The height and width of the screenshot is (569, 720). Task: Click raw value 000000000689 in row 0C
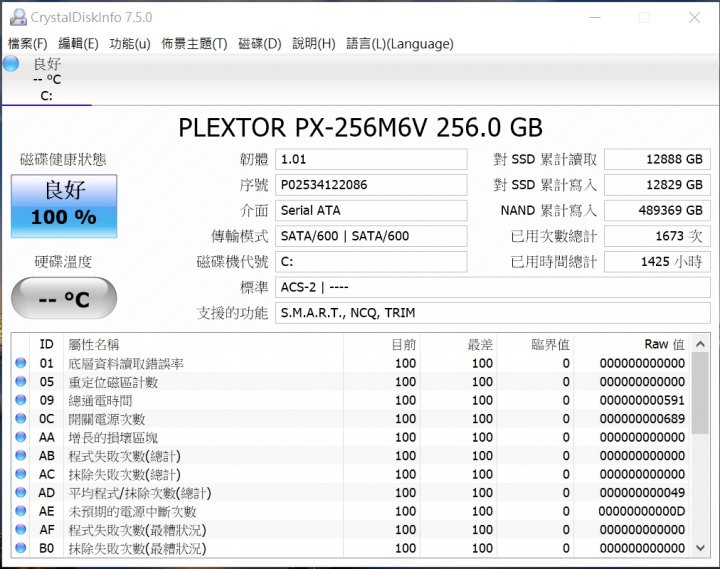[x=642, y=418]
